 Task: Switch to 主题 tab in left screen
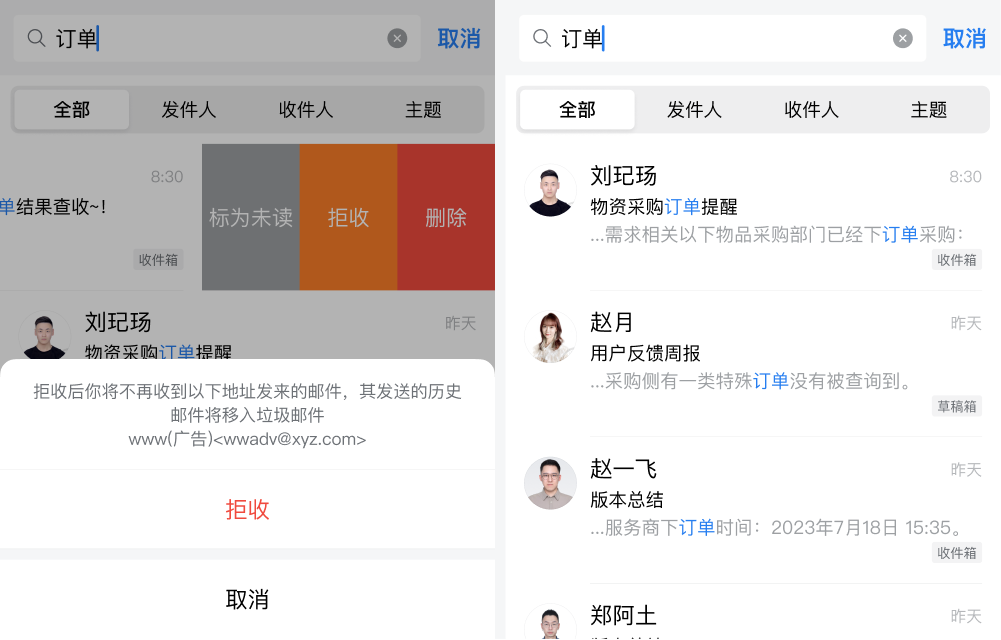(x=423, y=110)
